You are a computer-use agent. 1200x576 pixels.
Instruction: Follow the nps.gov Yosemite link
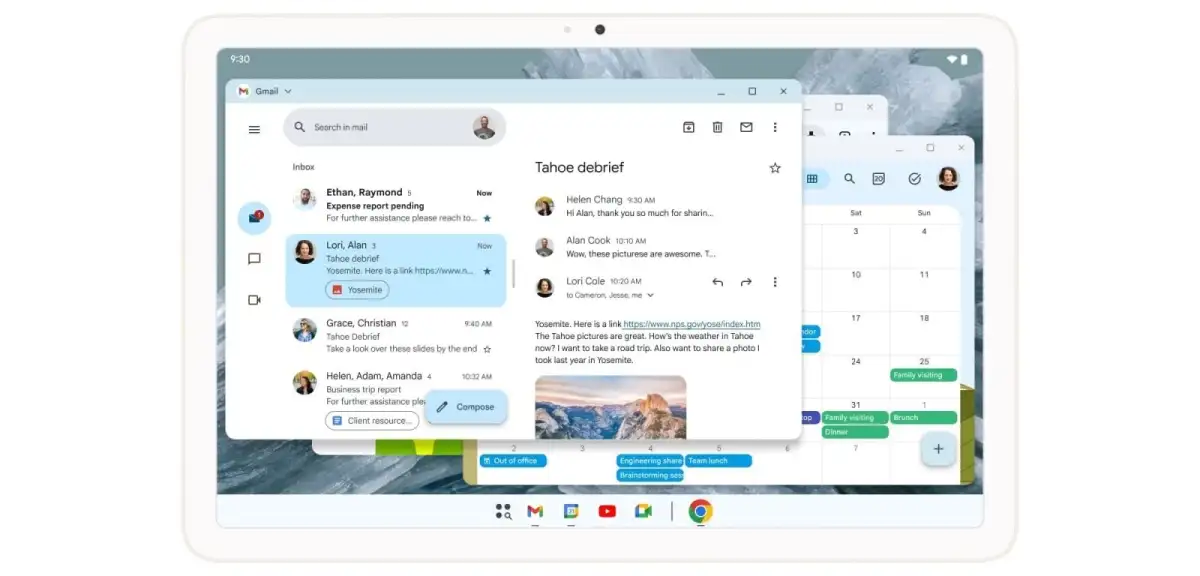pyautogui.click(x=692, y=324)
